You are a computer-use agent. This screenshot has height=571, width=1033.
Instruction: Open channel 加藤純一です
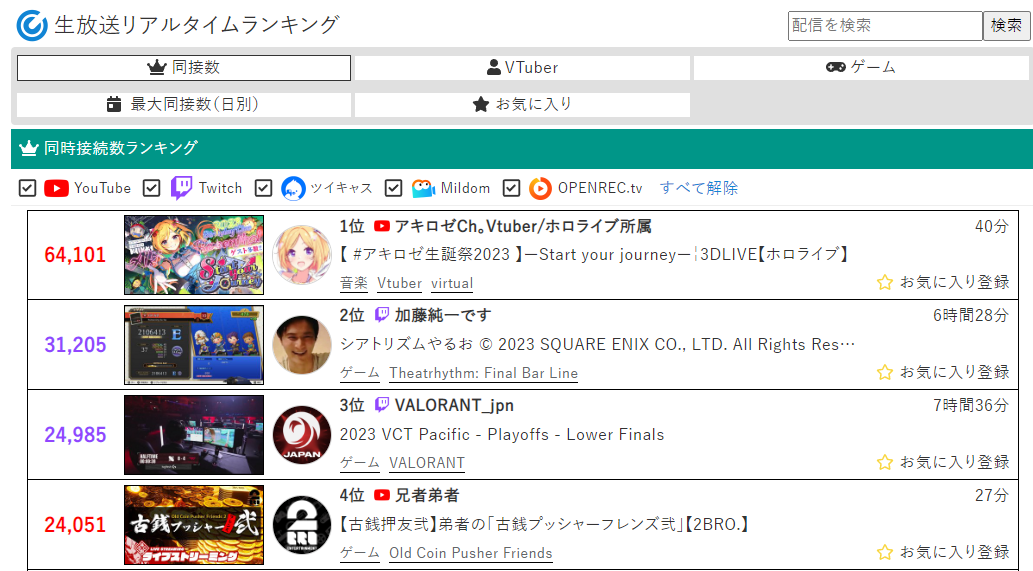tap(443, 315)
